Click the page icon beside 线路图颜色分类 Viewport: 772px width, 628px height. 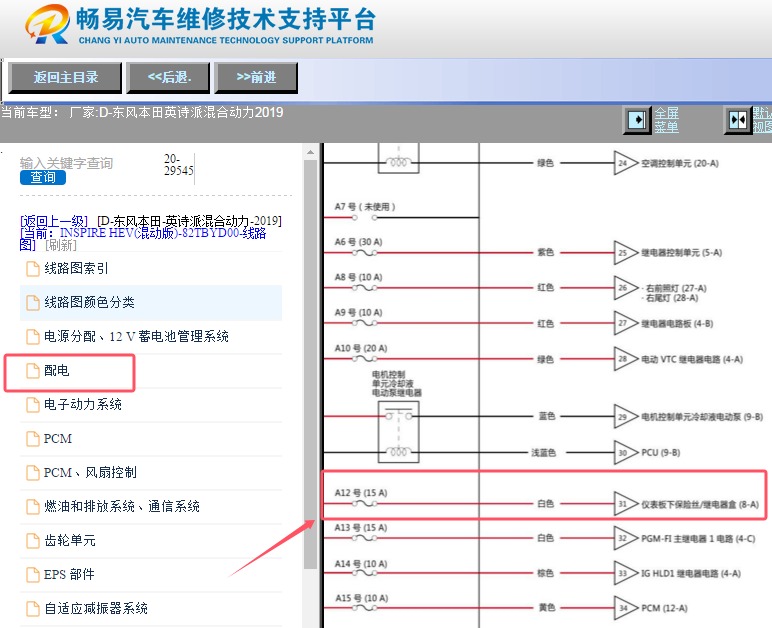[32, 303]
